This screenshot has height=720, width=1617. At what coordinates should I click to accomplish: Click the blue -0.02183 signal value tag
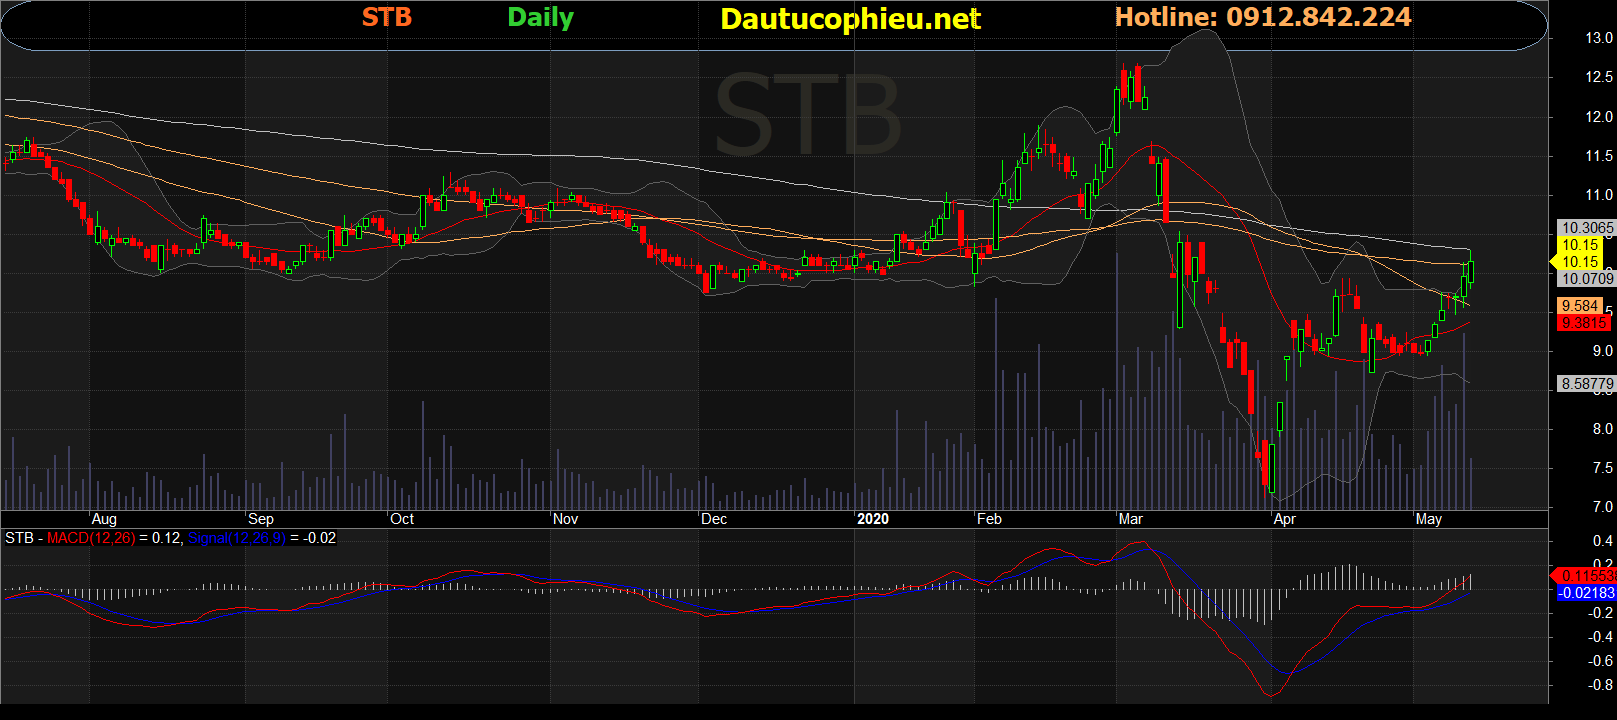point(1586,593)
